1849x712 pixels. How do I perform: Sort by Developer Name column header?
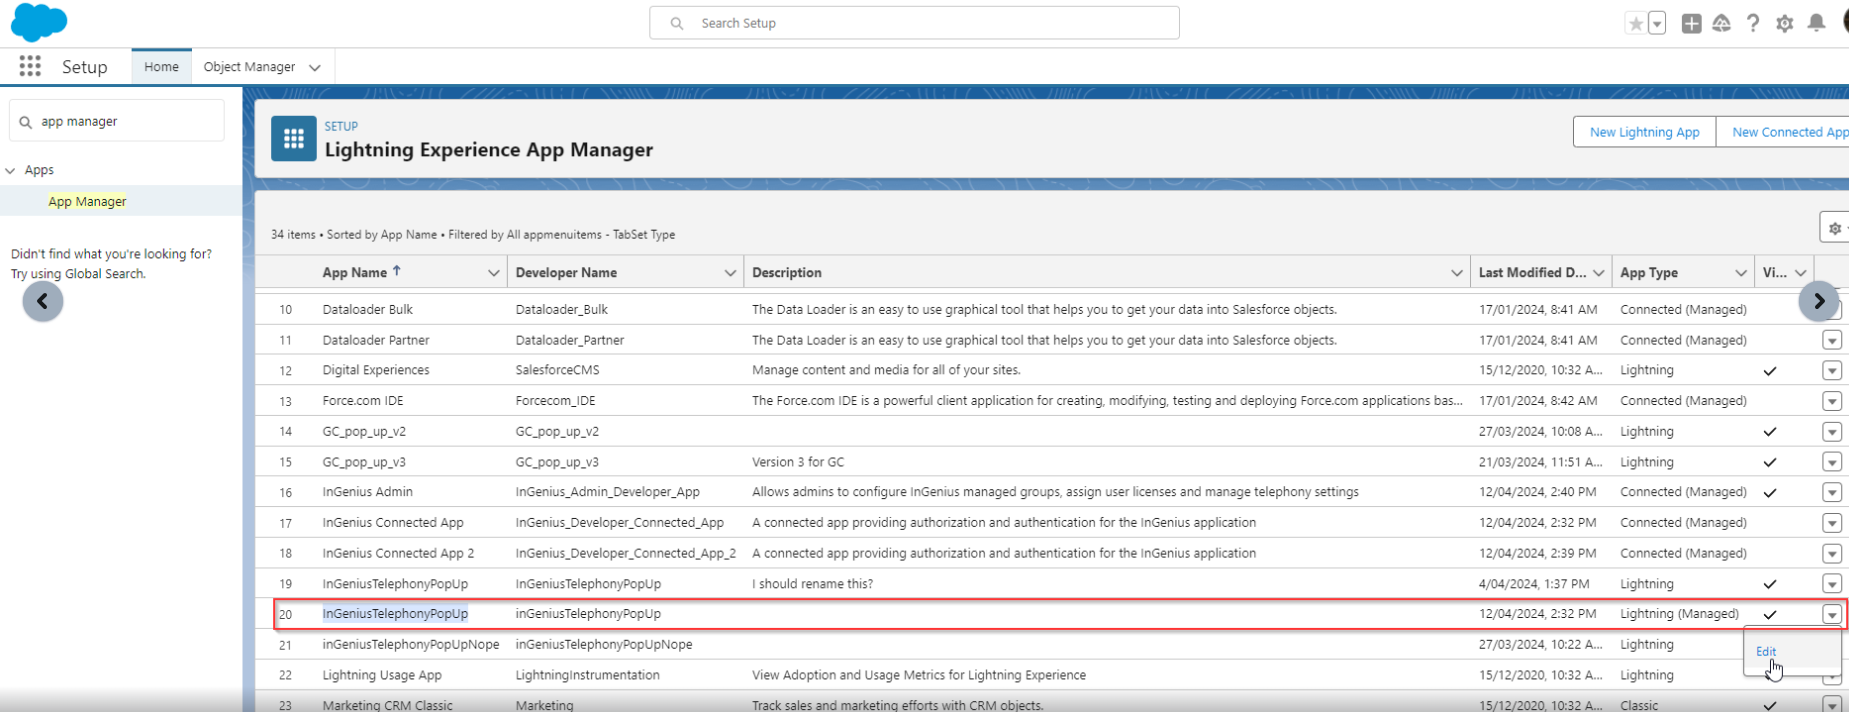tap(566, 273)
